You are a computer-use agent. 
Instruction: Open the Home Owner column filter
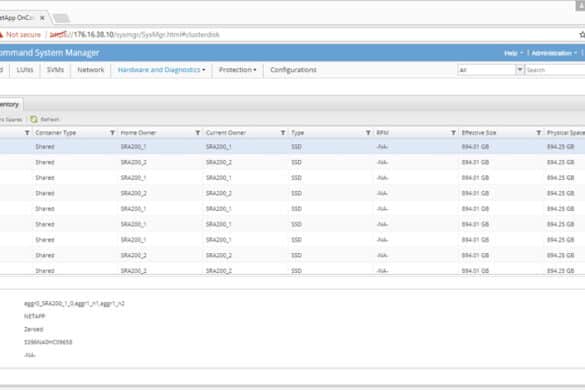click(x=198, y=133)
